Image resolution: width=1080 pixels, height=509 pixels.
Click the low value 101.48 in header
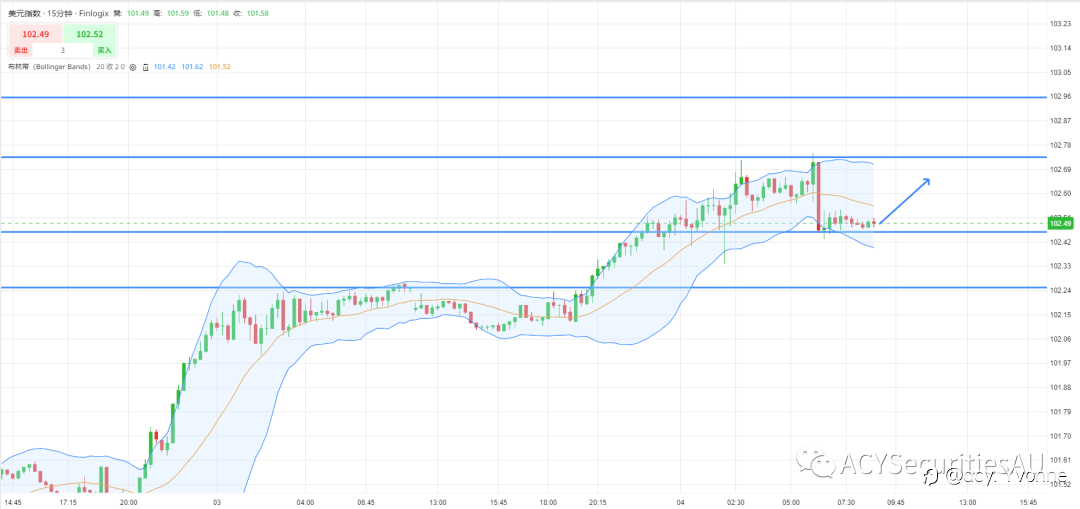pyautogui.click(x=217, y=13)
